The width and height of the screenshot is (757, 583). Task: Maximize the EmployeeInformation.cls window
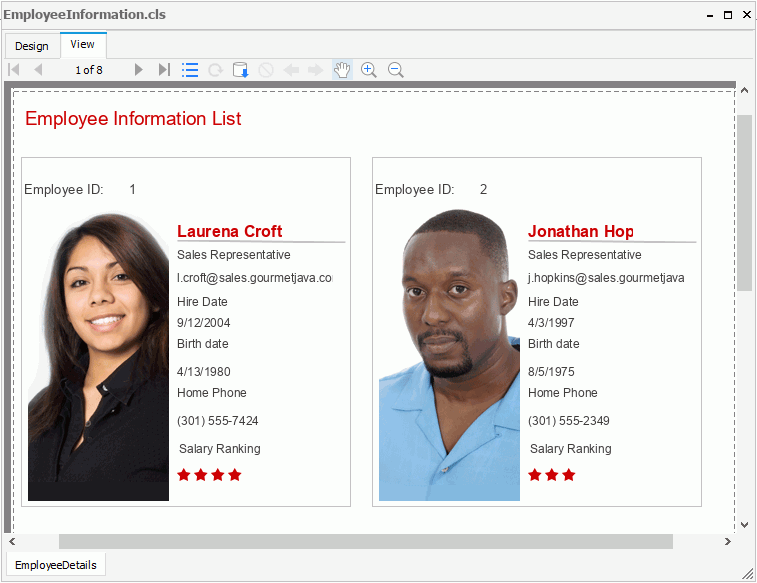(727, 15)
